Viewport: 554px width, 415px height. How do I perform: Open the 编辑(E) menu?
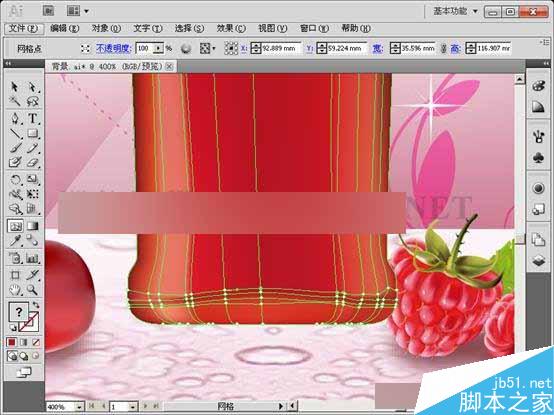[65, 29]
